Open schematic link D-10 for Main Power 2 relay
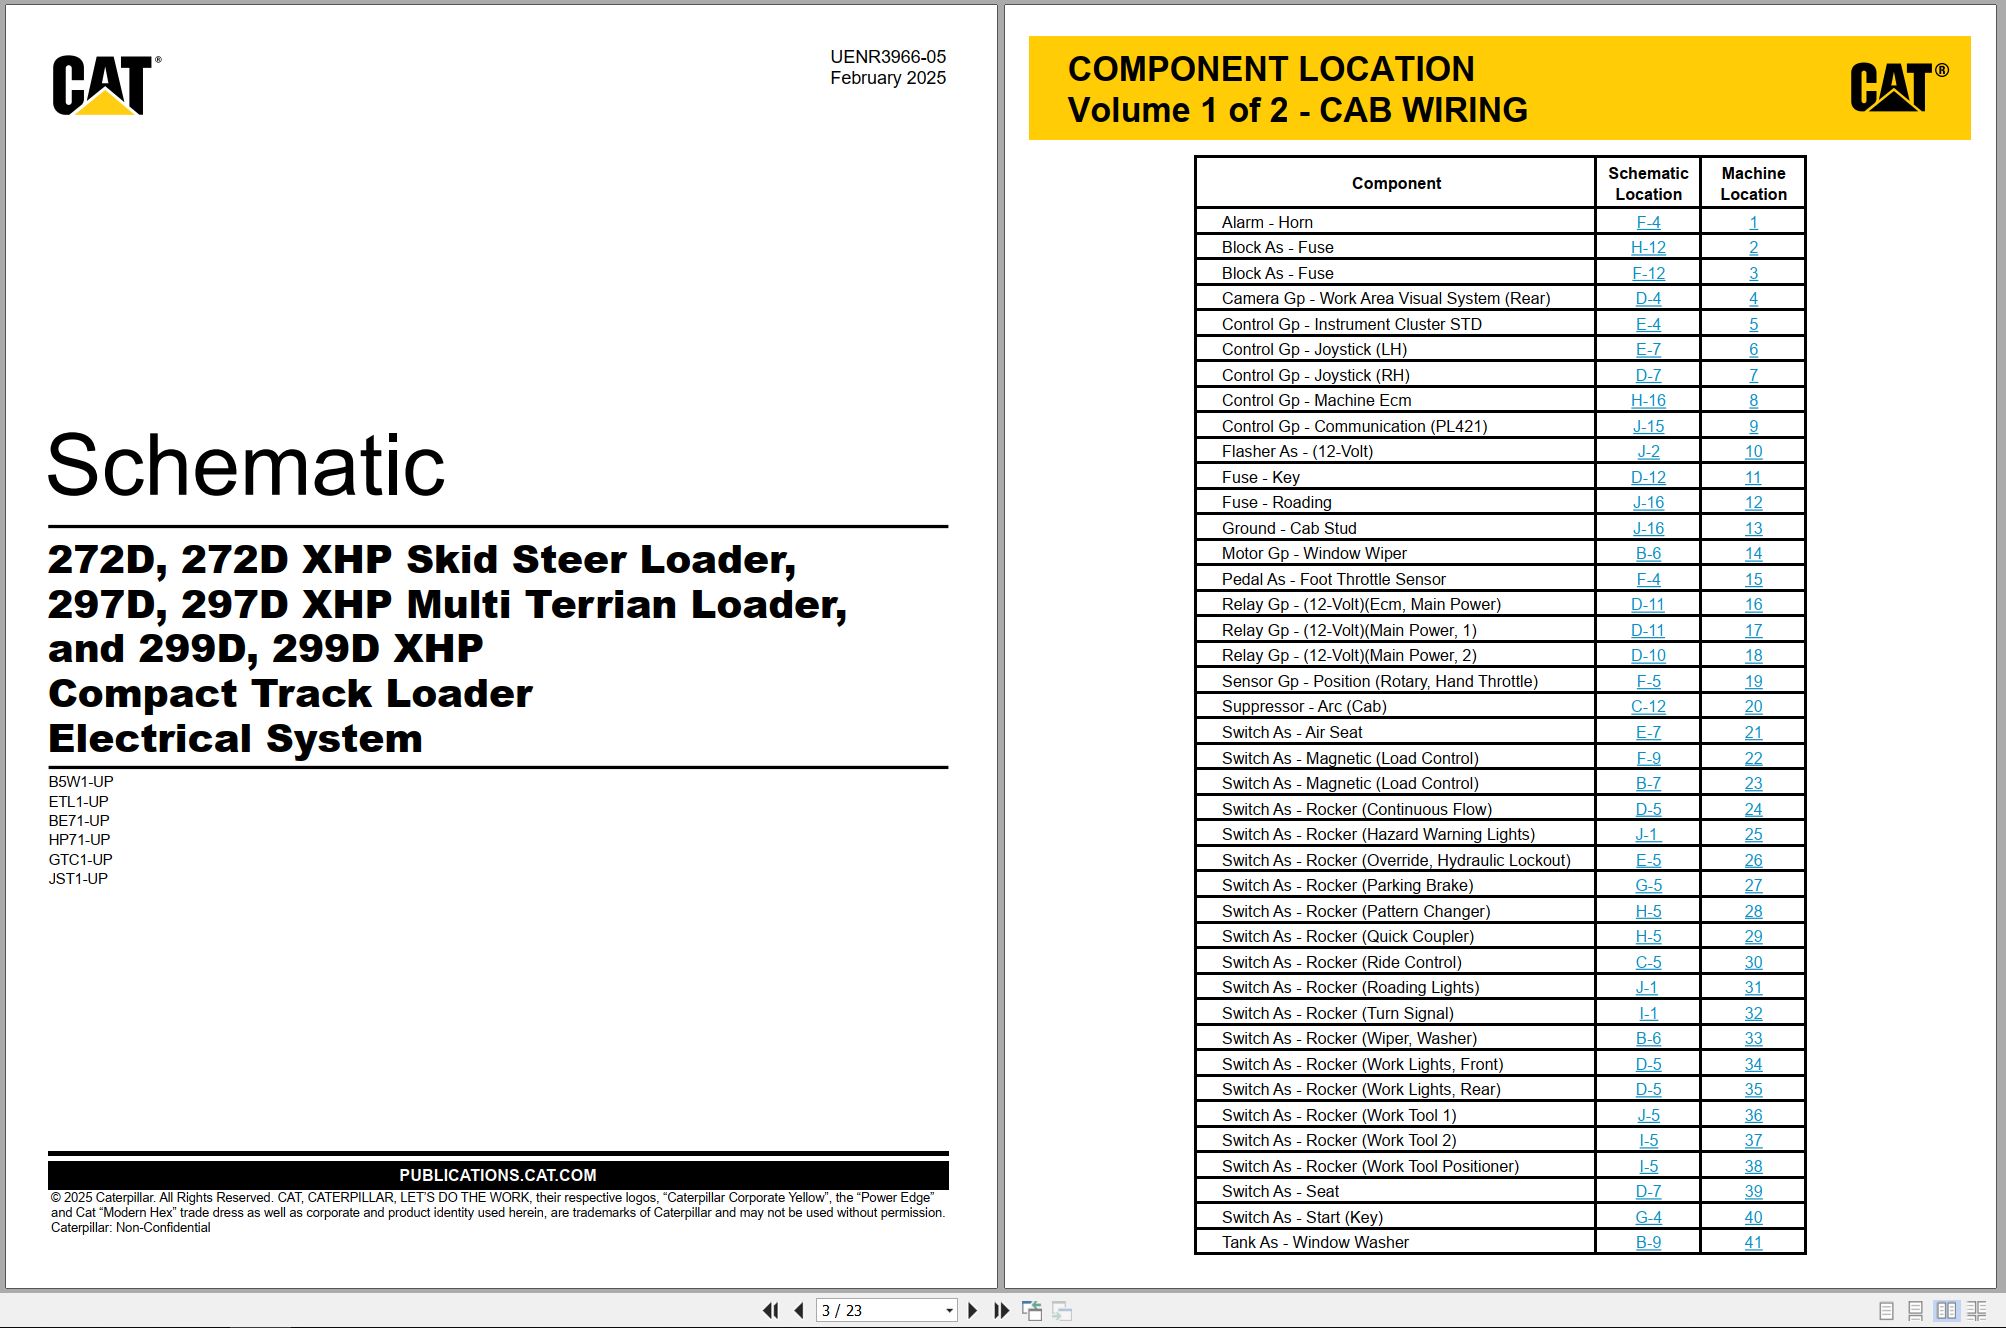 tap(1648, 655)
